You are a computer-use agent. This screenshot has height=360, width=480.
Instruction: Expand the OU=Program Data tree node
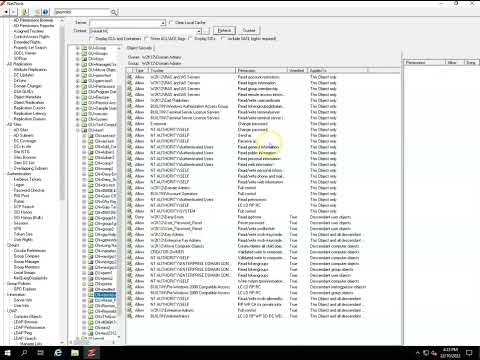[78, 92]
